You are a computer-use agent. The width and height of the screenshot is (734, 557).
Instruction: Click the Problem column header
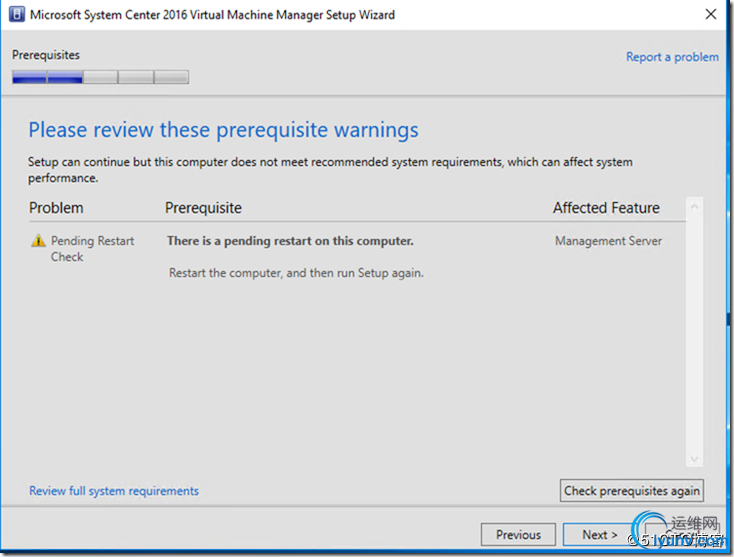click(56, 208)
